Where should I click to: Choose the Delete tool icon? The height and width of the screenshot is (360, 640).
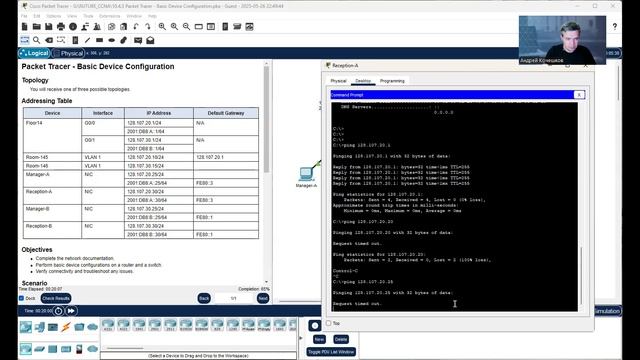point(49,40)
